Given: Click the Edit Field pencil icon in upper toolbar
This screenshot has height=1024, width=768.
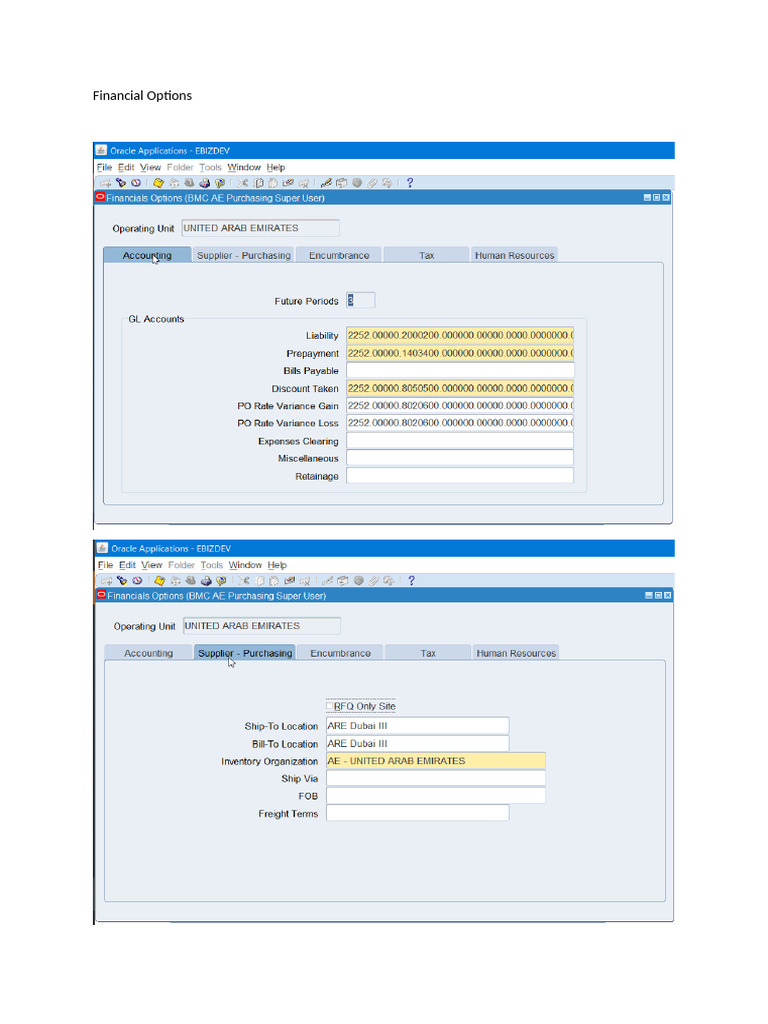Looking at the screenshot, I should [x=326, y=183].
